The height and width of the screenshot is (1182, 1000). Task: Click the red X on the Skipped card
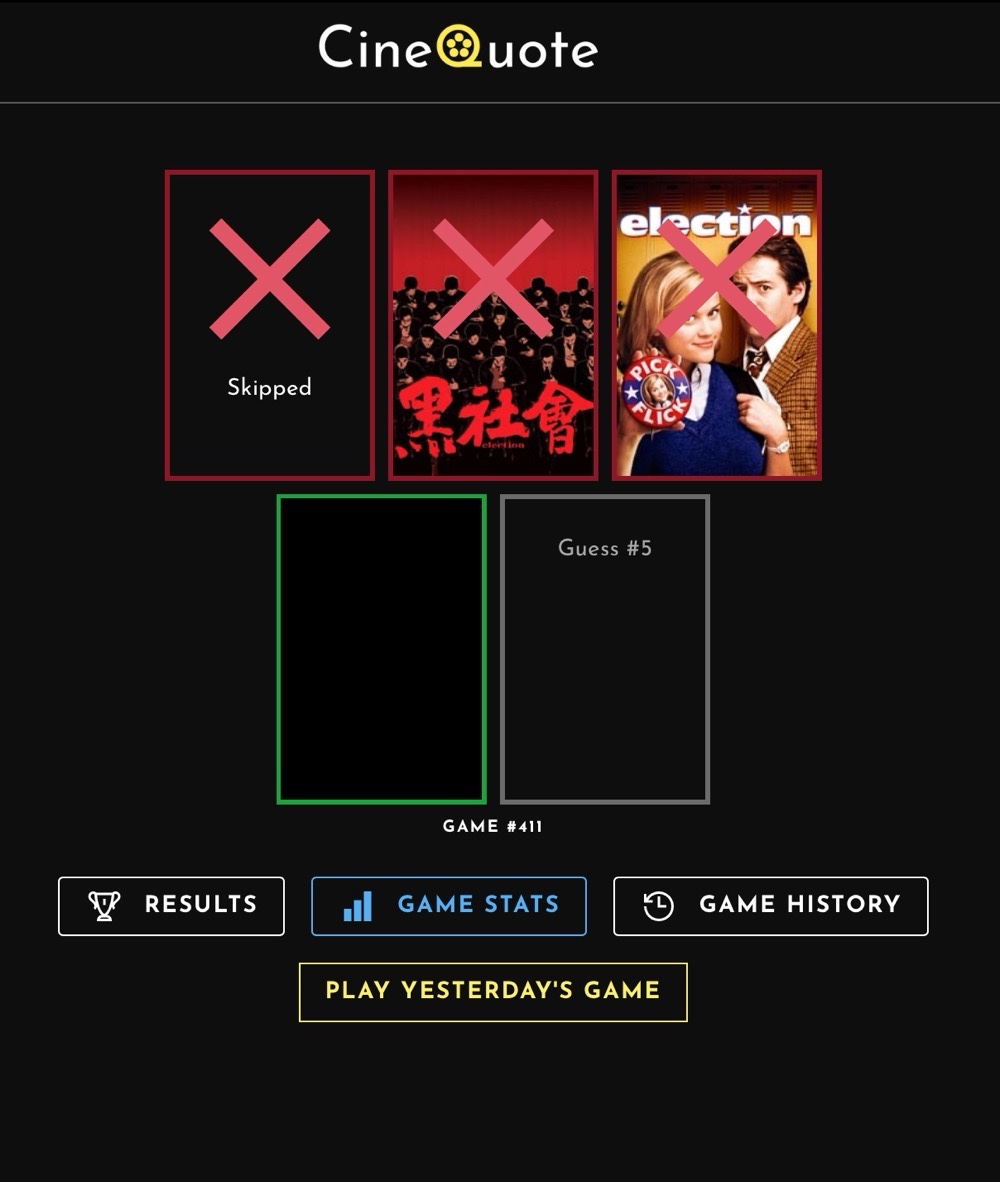(x=270, y=278)
